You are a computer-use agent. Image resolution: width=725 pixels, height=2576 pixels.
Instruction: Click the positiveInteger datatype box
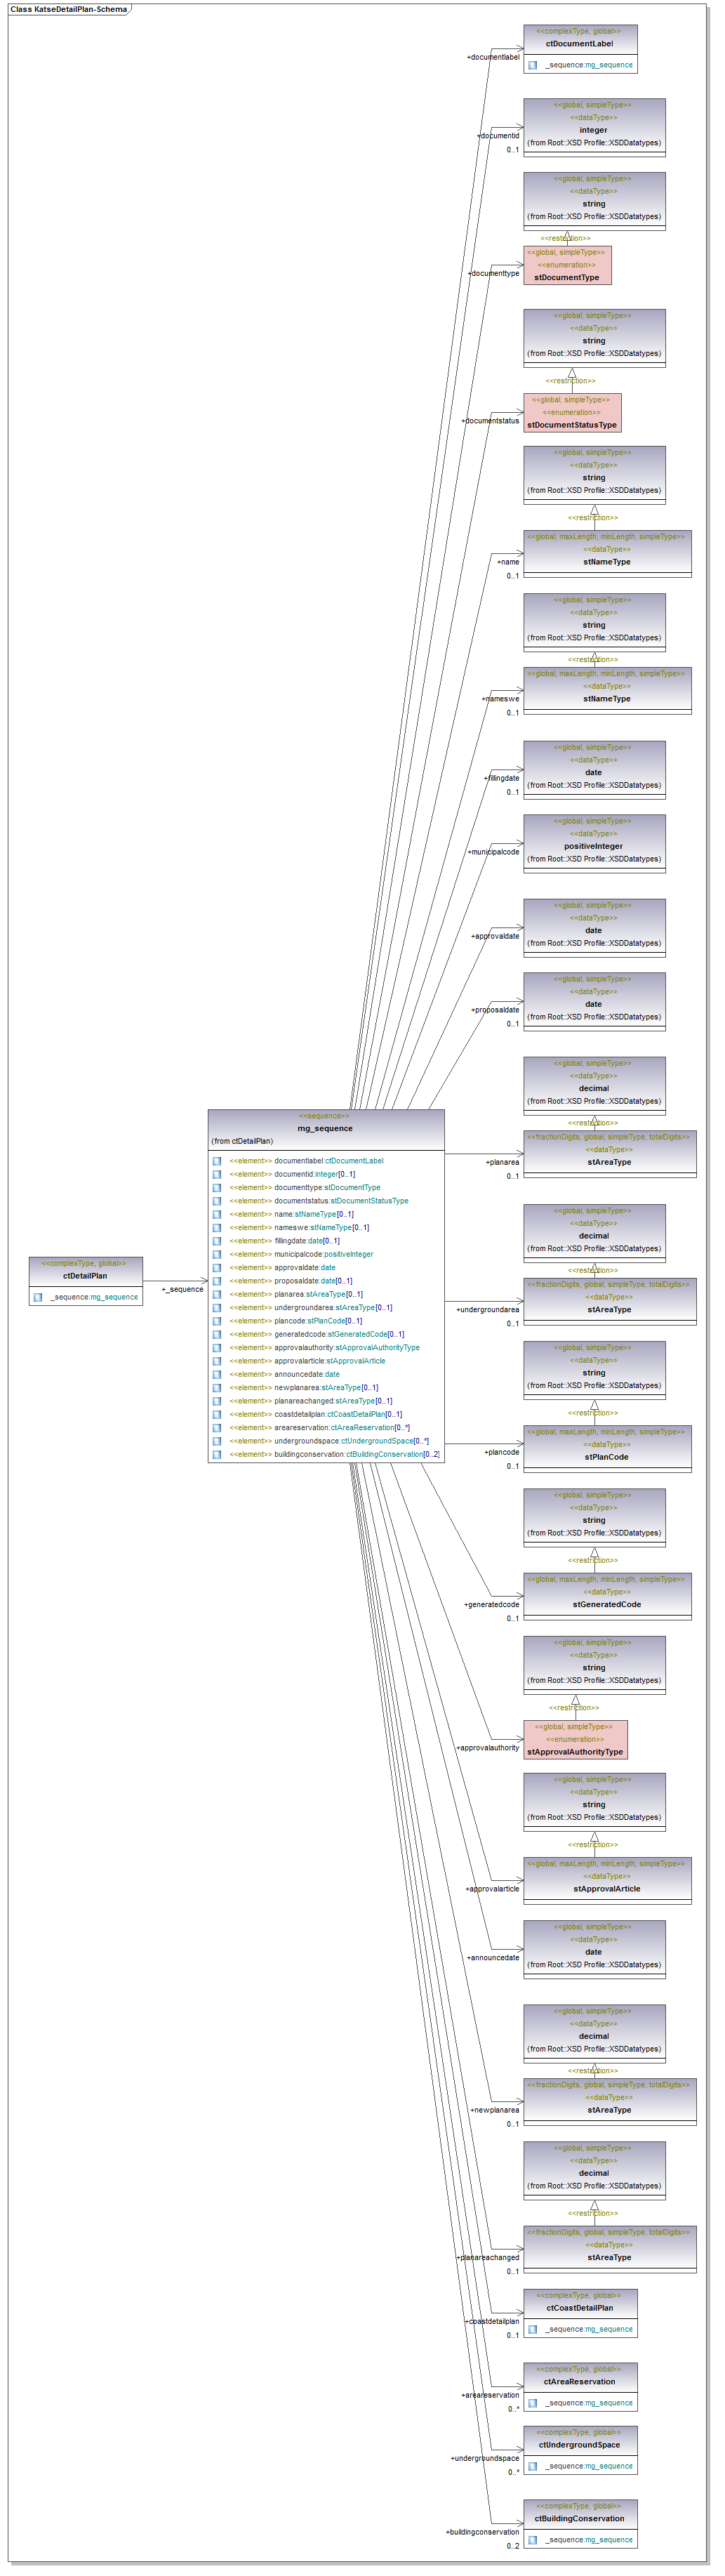(593, 845)
